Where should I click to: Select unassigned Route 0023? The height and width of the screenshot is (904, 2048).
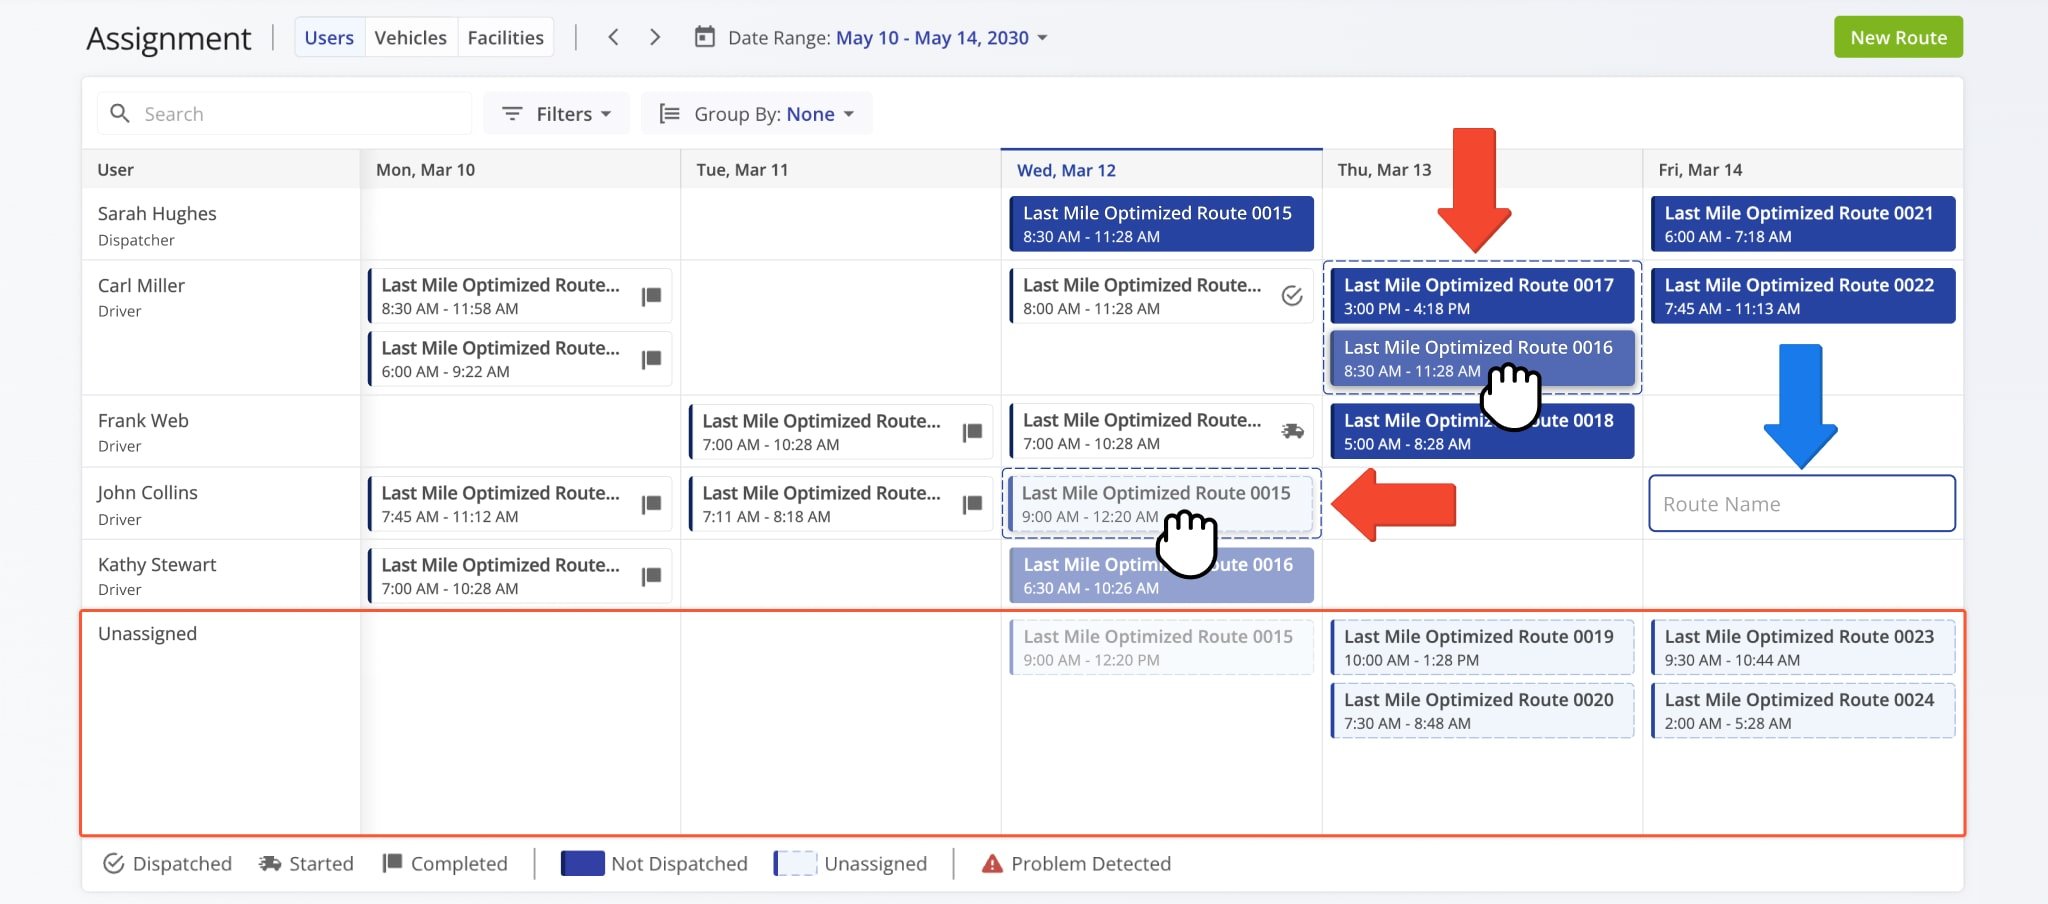[x=1803, y=647]
